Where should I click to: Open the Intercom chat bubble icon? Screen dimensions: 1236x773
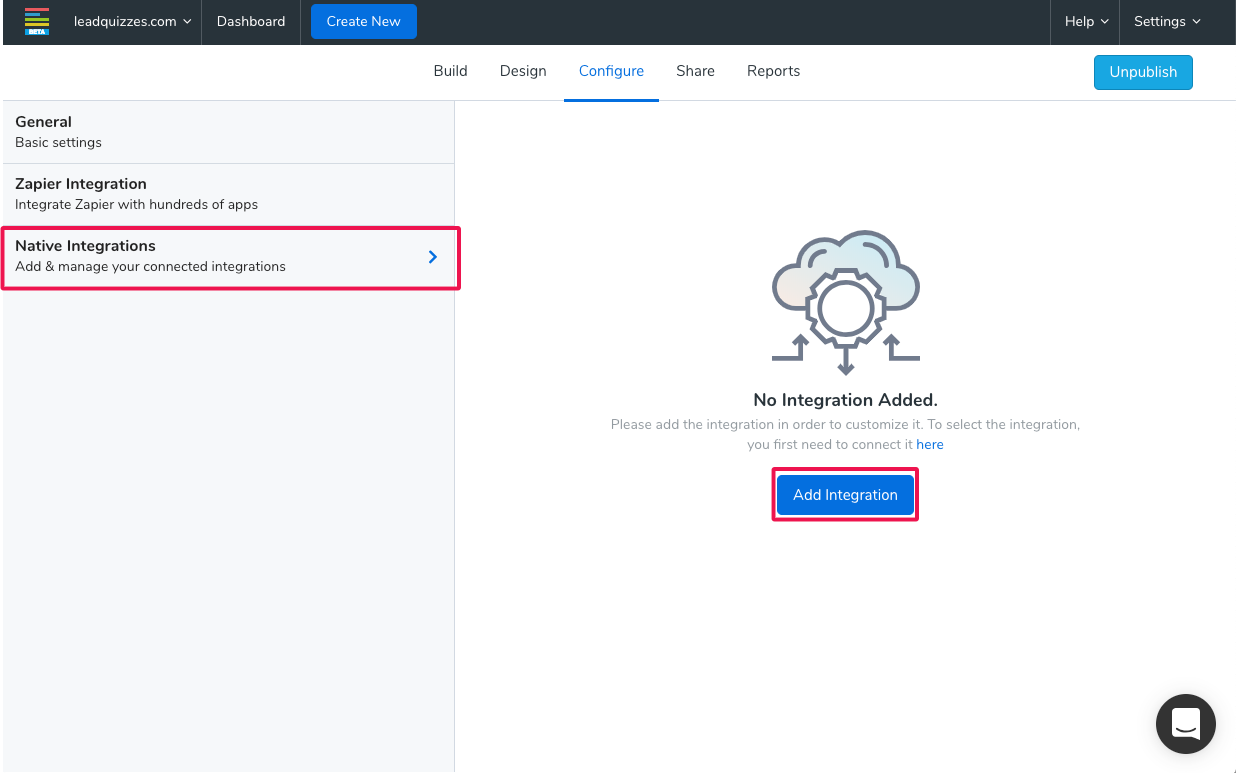click(x=1185, y=723)
